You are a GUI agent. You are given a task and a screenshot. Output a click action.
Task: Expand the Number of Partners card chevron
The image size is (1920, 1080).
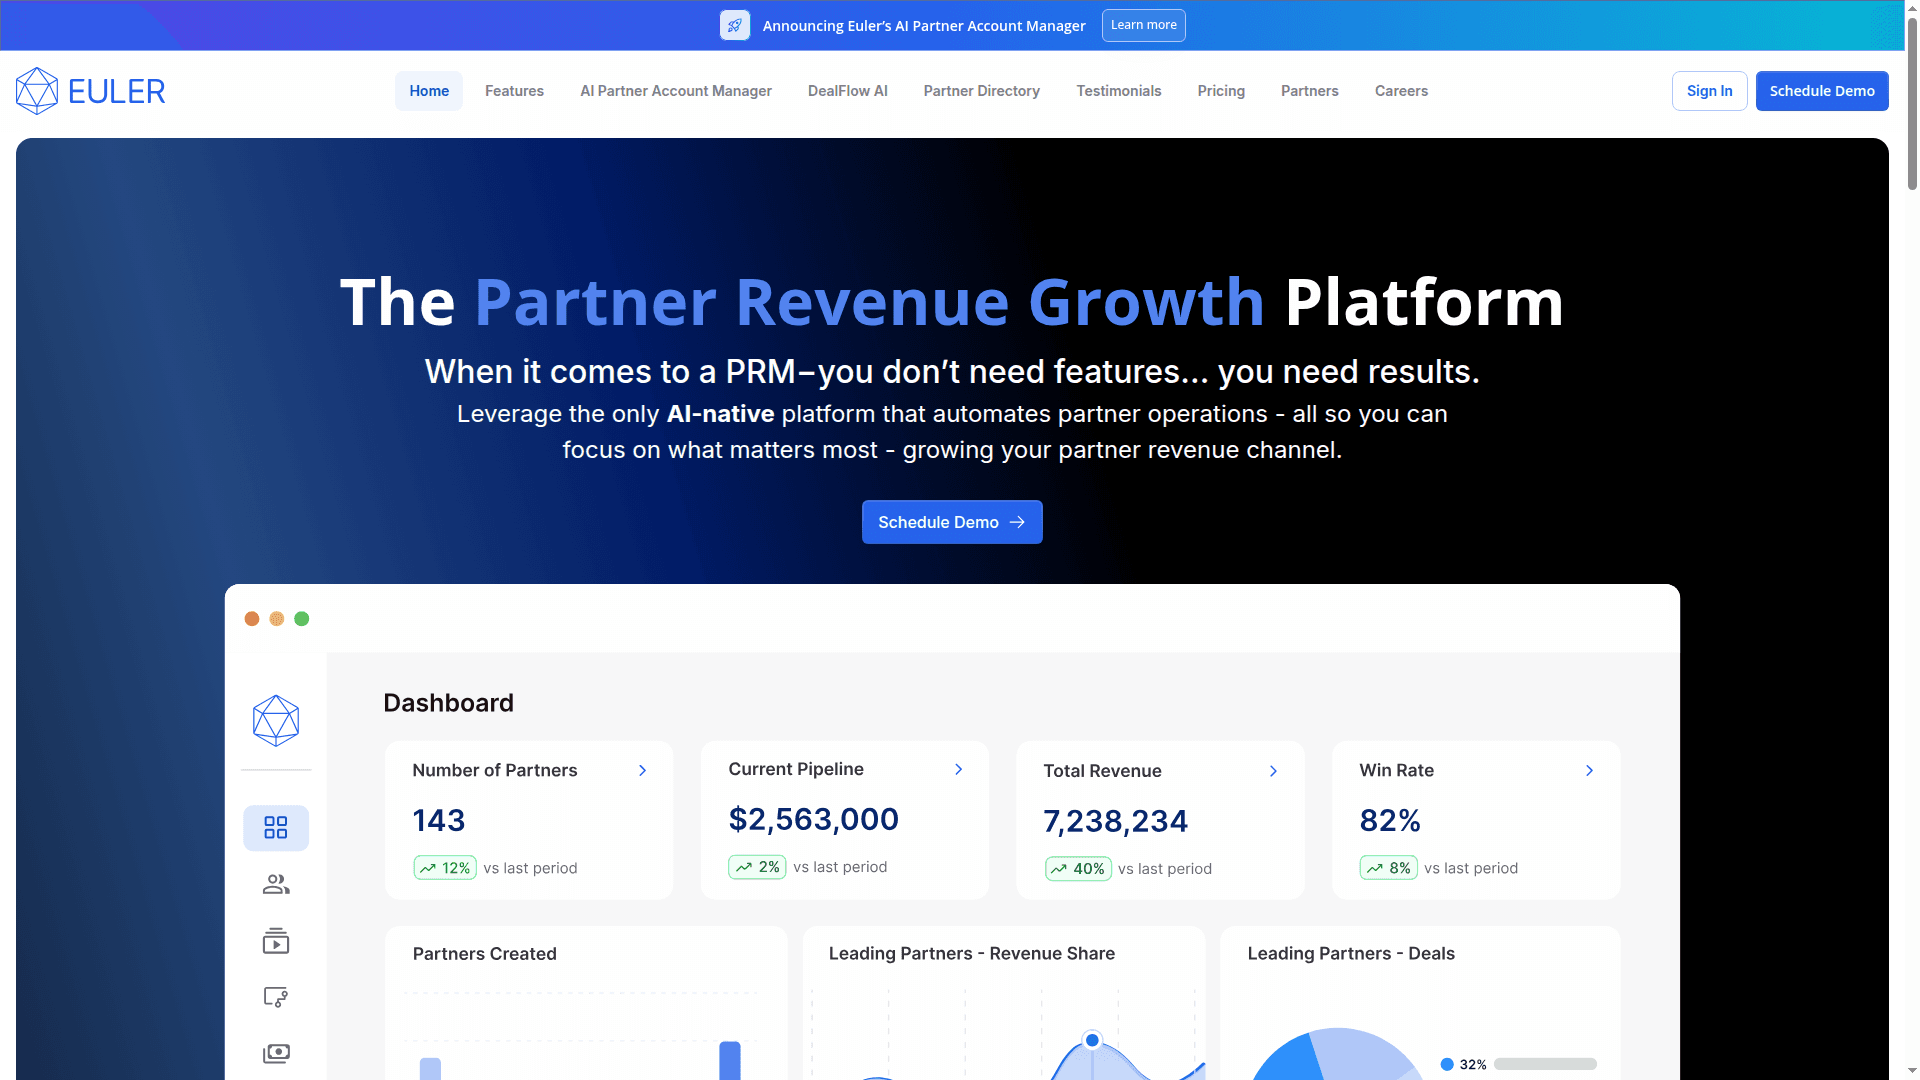pyautogui.click(x=642, y=770)
